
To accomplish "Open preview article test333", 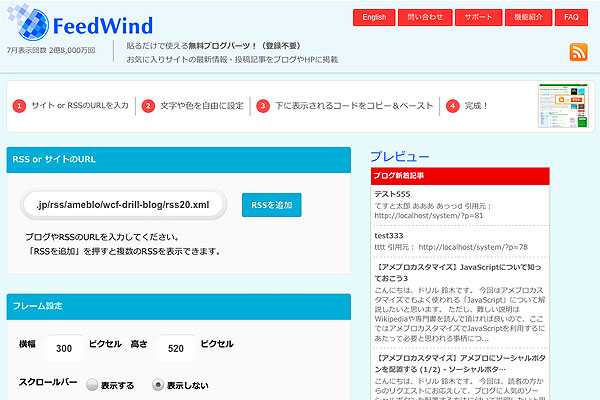I will coord(389,235).
